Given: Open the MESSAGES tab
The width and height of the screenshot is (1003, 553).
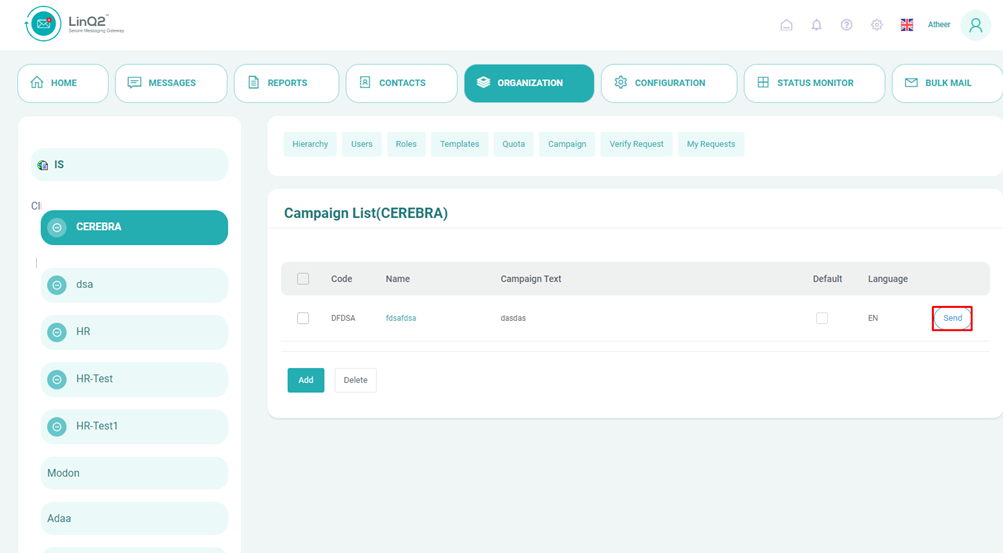Looking at the screenshot, I should click(171, 83).
